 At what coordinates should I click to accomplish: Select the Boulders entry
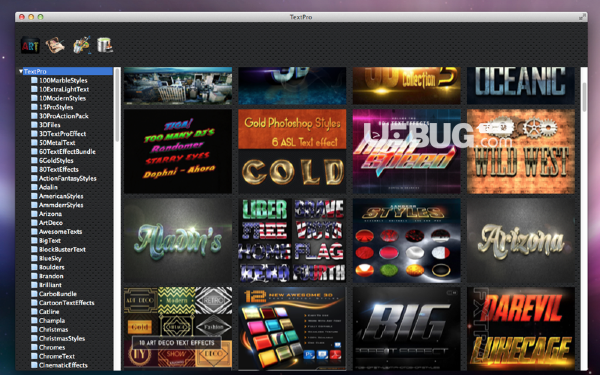[x=52, y=267]
